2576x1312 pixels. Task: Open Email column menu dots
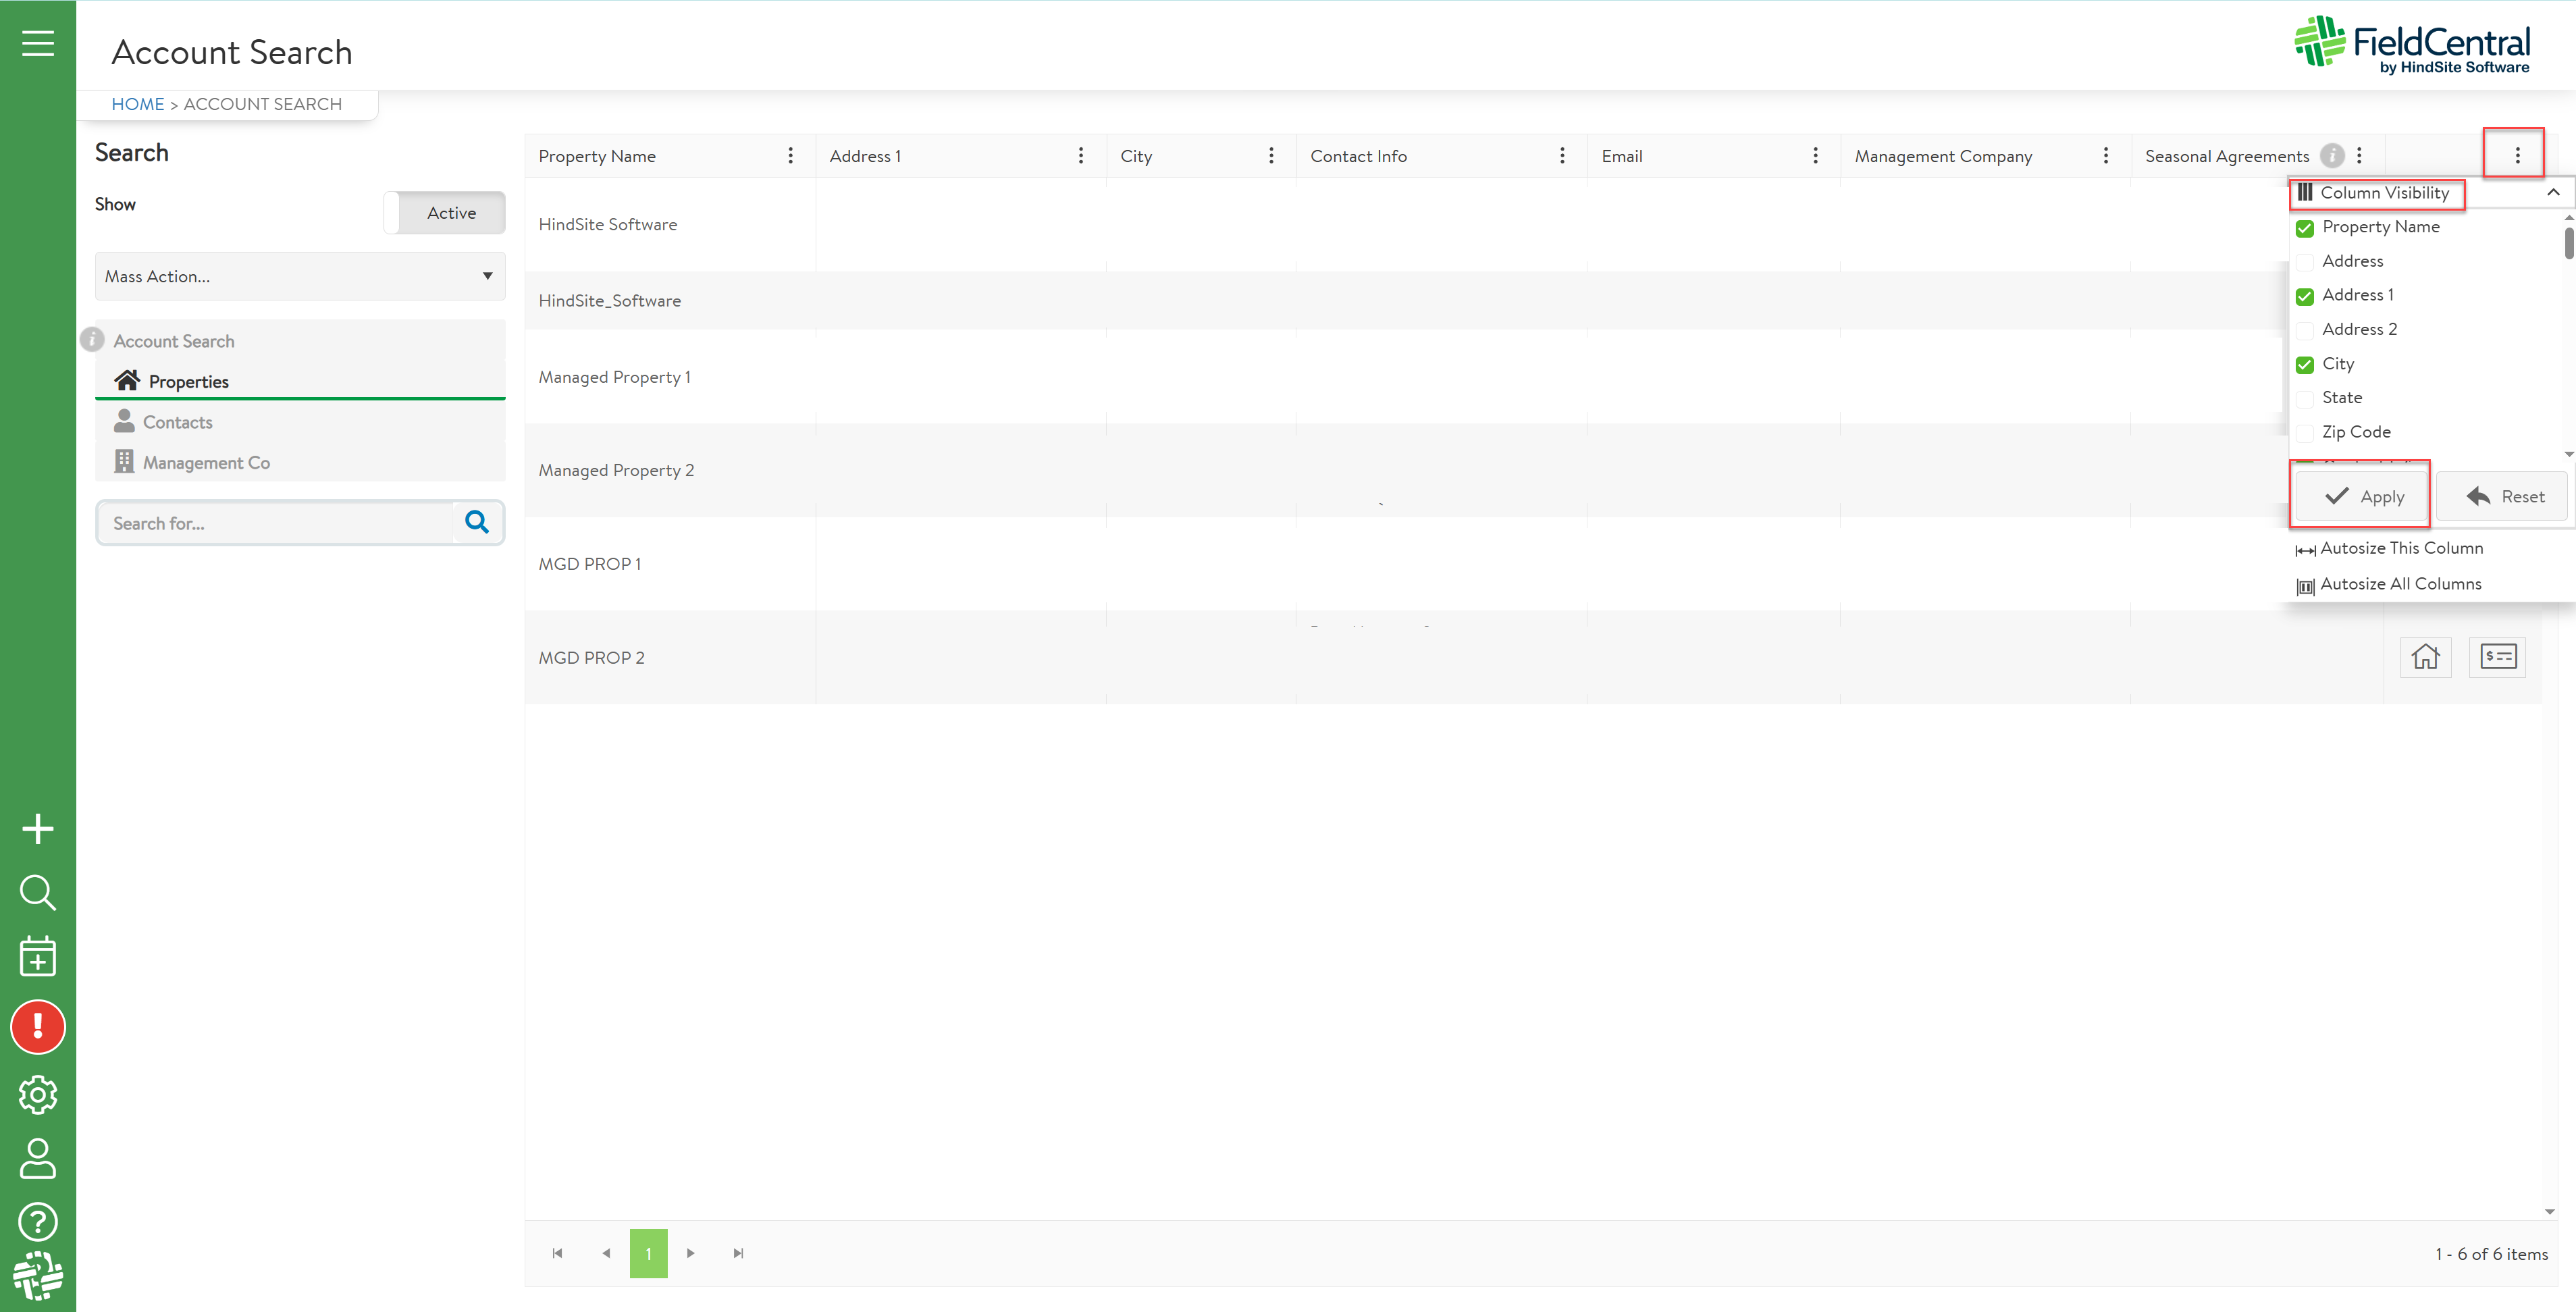1816,156
